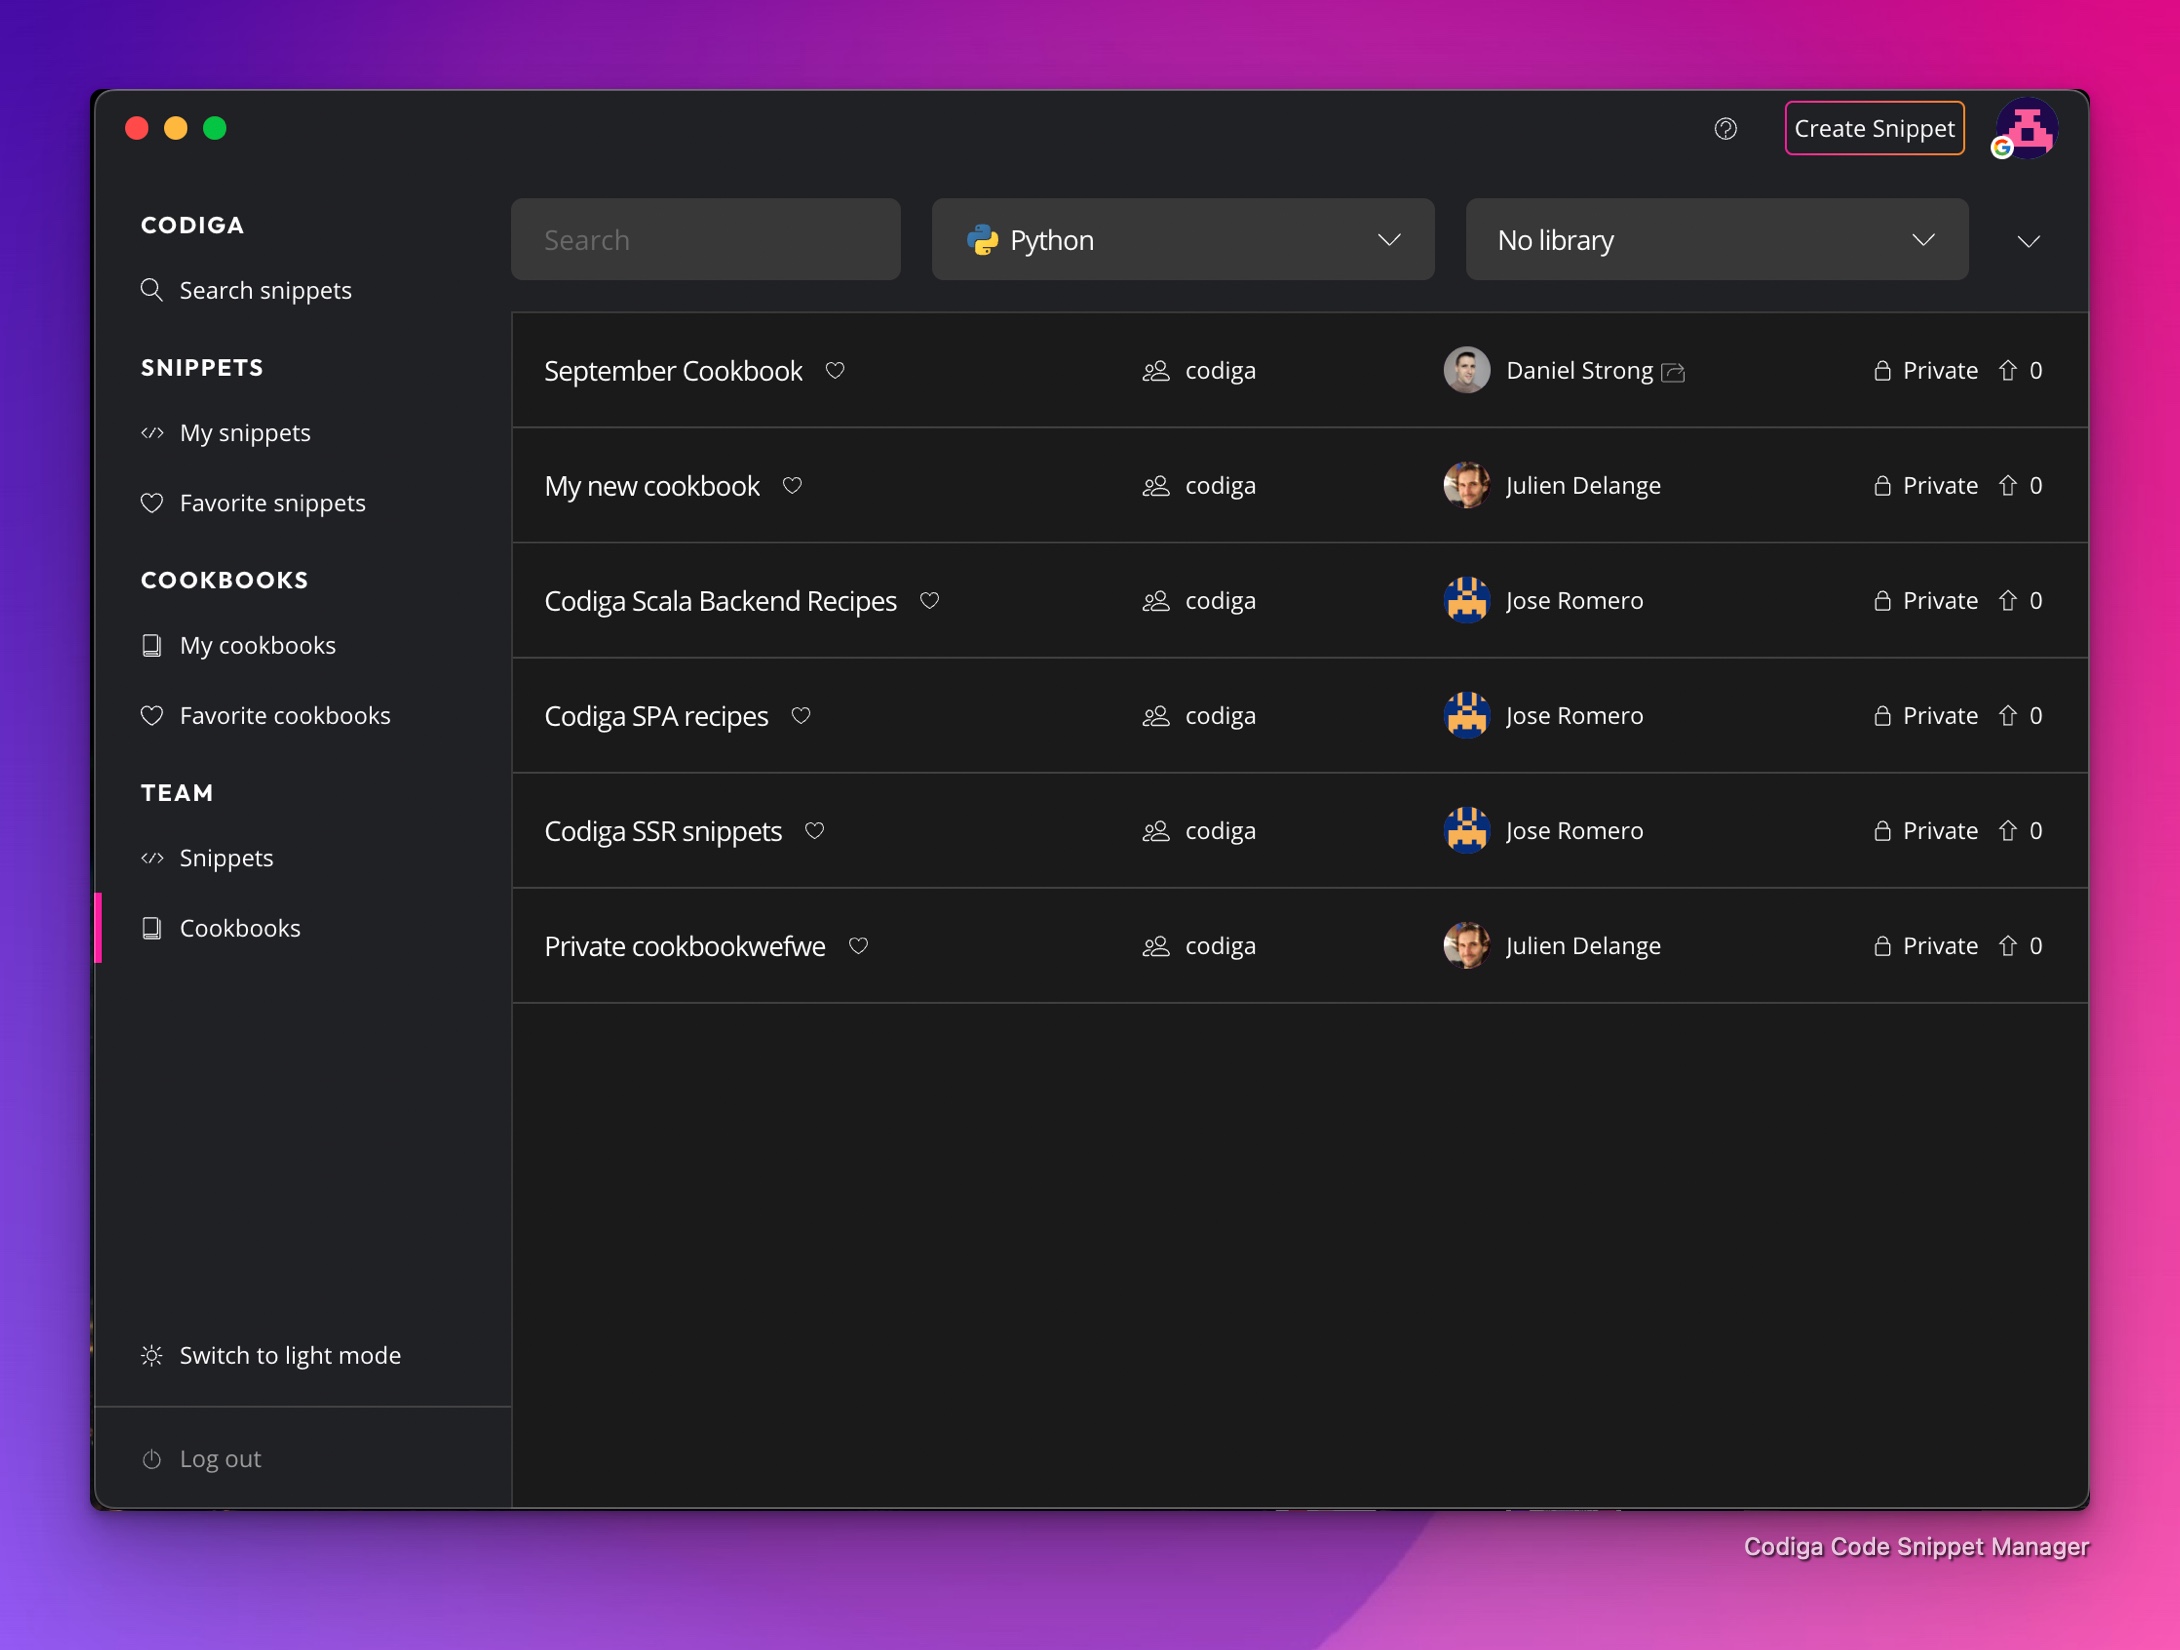Upvote Codiga SPA recipes

(2008, 716)
